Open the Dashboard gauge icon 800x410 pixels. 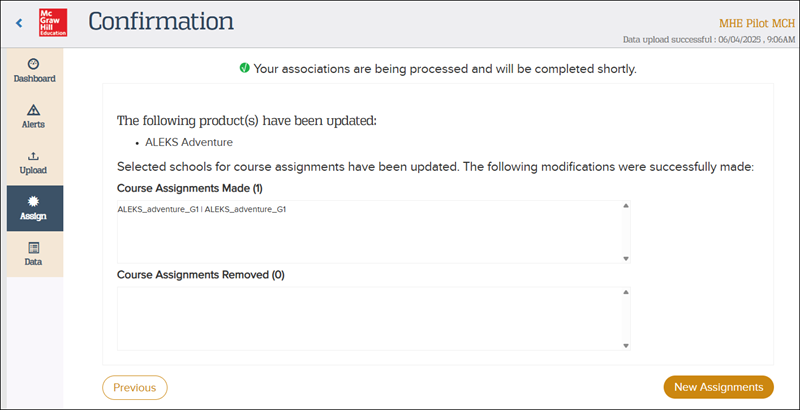[34, 63]
